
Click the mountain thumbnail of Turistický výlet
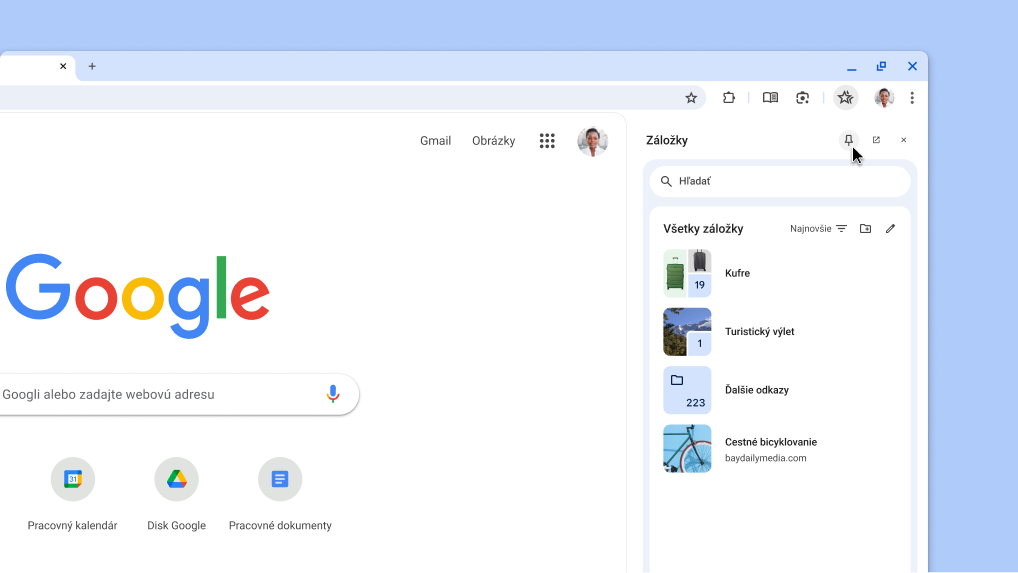coord(687,332)
